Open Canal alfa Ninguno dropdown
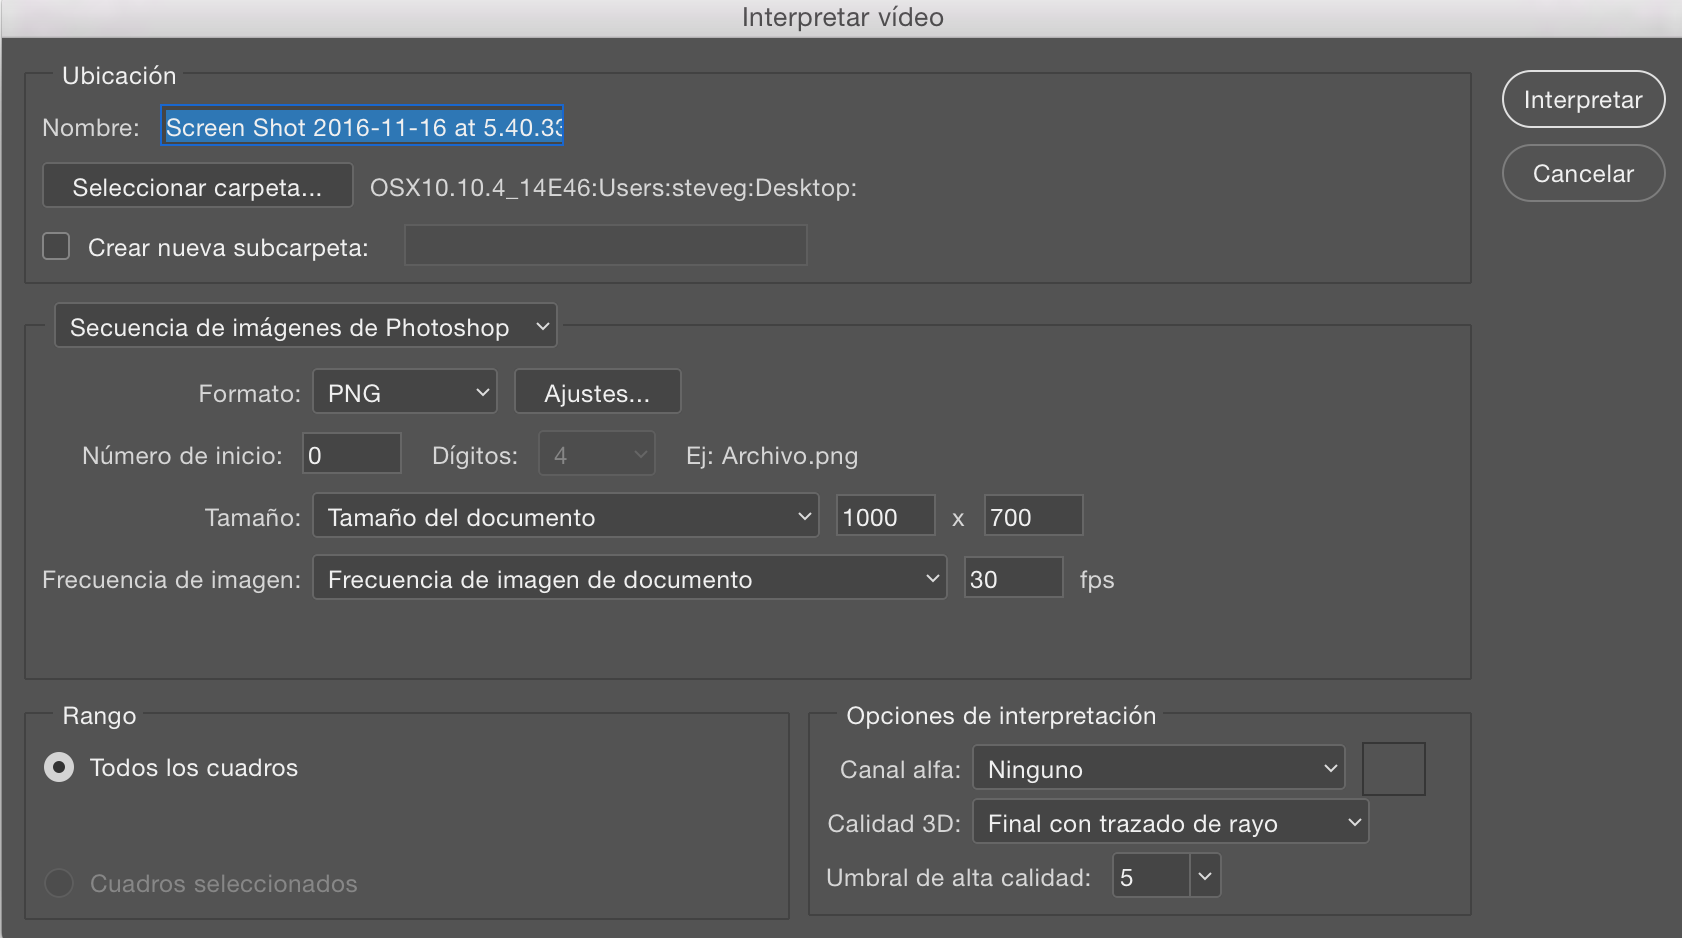Image resolution: width=1682 pixels, height=938 pixels. [1159, 768]
